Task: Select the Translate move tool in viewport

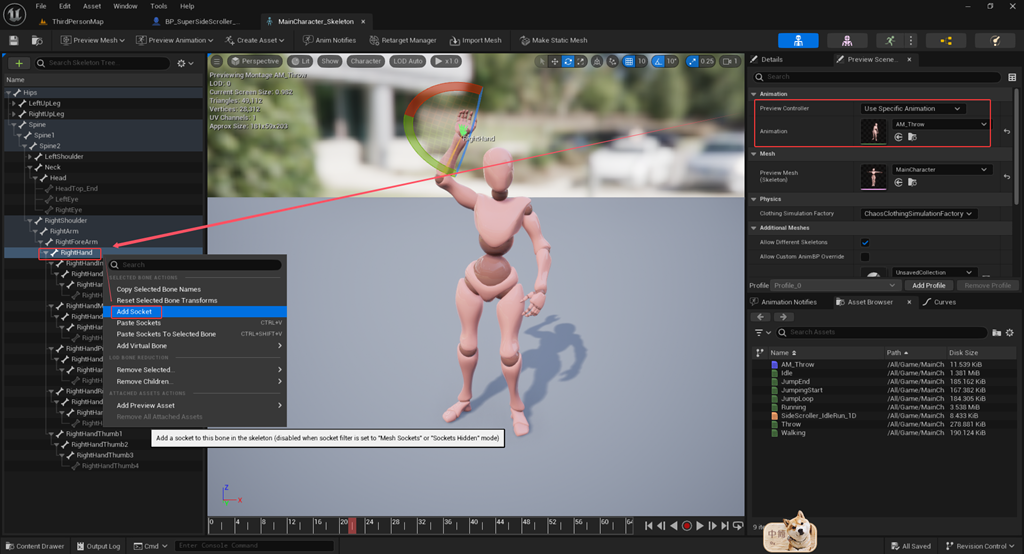Action: (x=554, y=61)
